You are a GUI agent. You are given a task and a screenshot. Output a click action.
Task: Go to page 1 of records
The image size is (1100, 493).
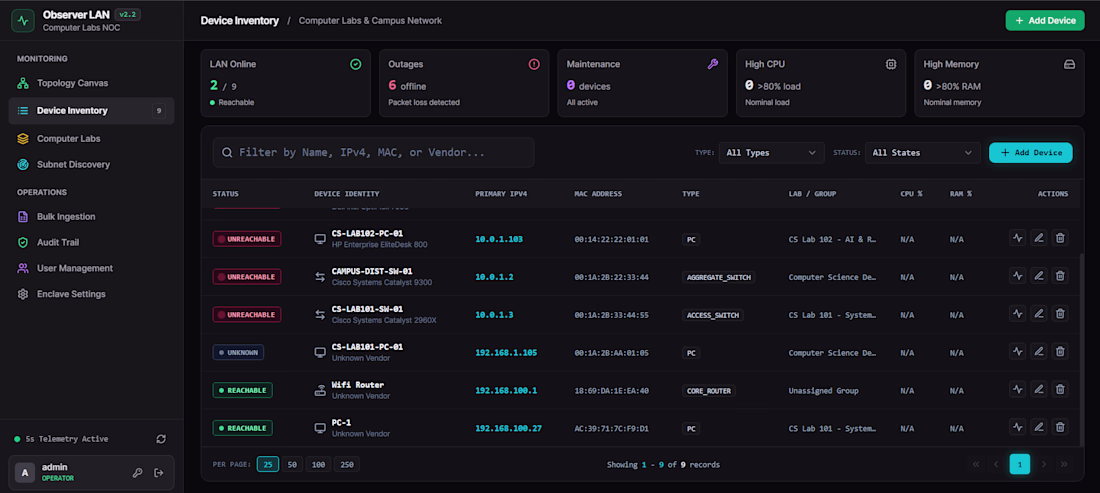click(1019, 464)
